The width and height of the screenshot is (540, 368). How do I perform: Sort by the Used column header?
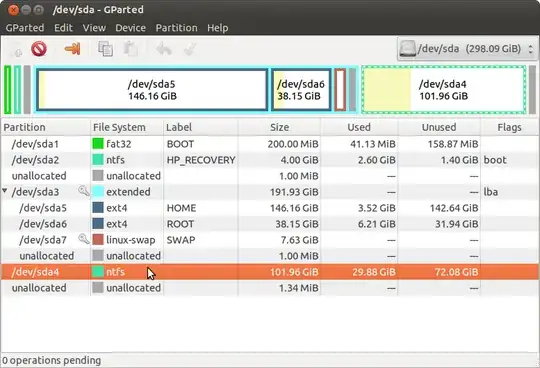(x=359, y=127)
